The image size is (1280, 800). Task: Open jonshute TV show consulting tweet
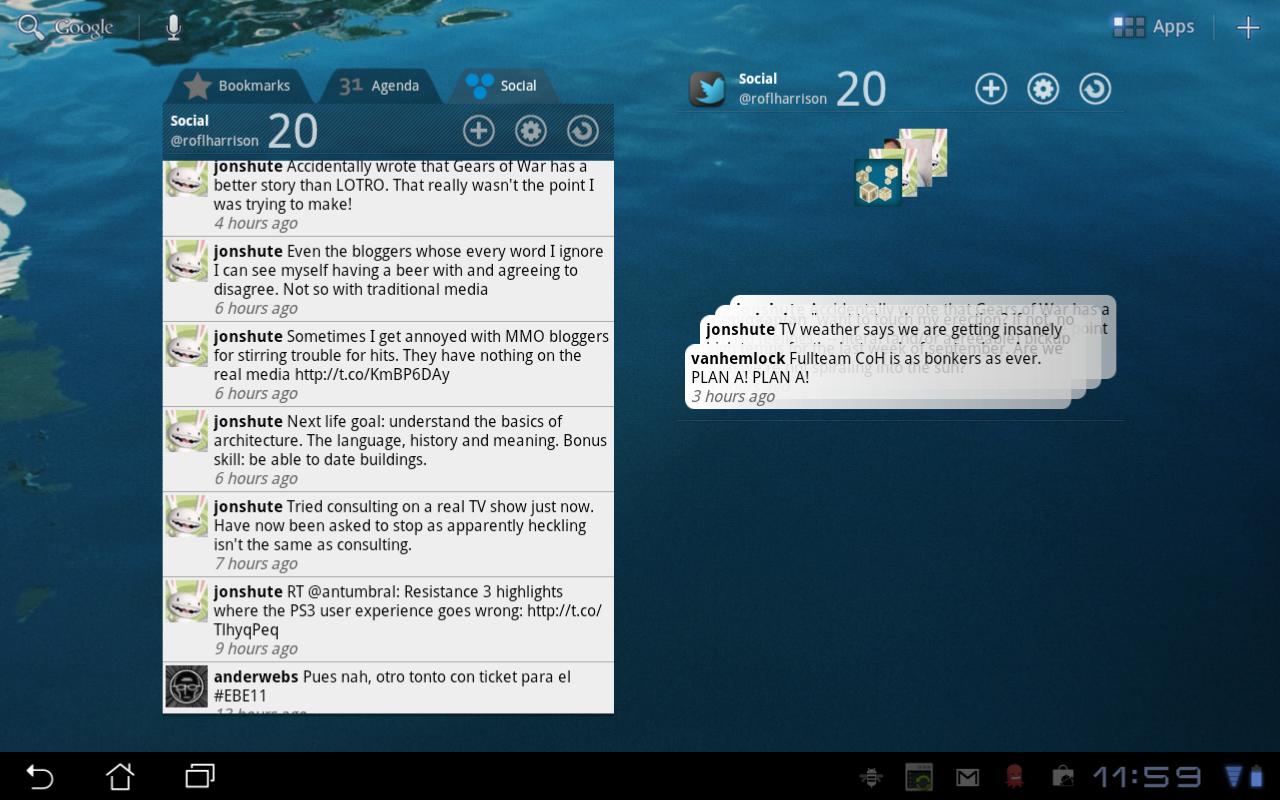(388, 534)
